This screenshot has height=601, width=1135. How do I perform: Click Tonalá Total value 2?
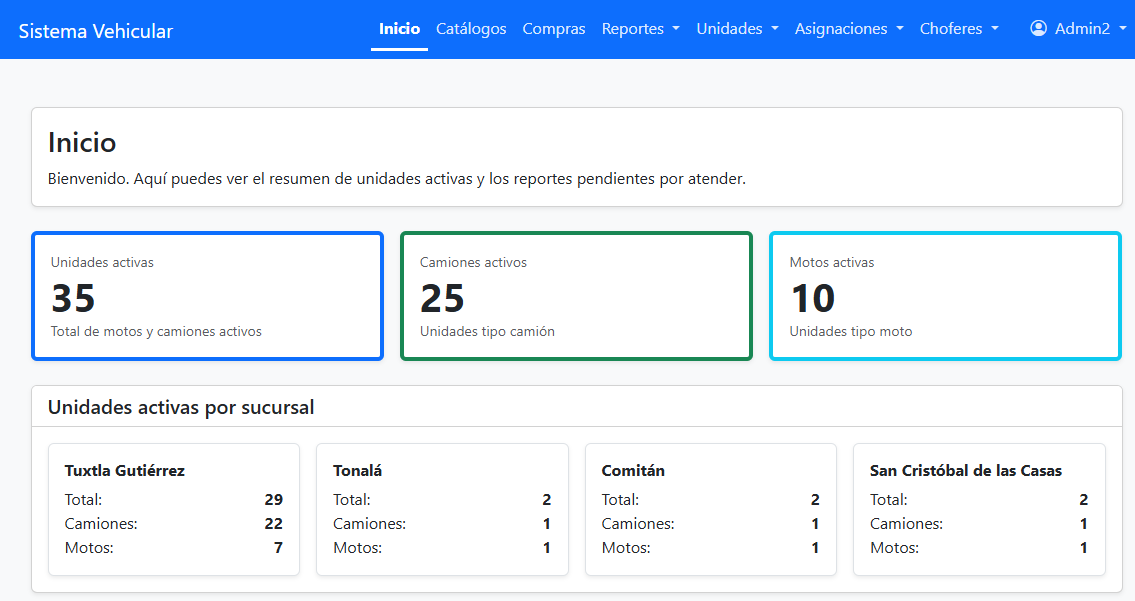(547, 500)
